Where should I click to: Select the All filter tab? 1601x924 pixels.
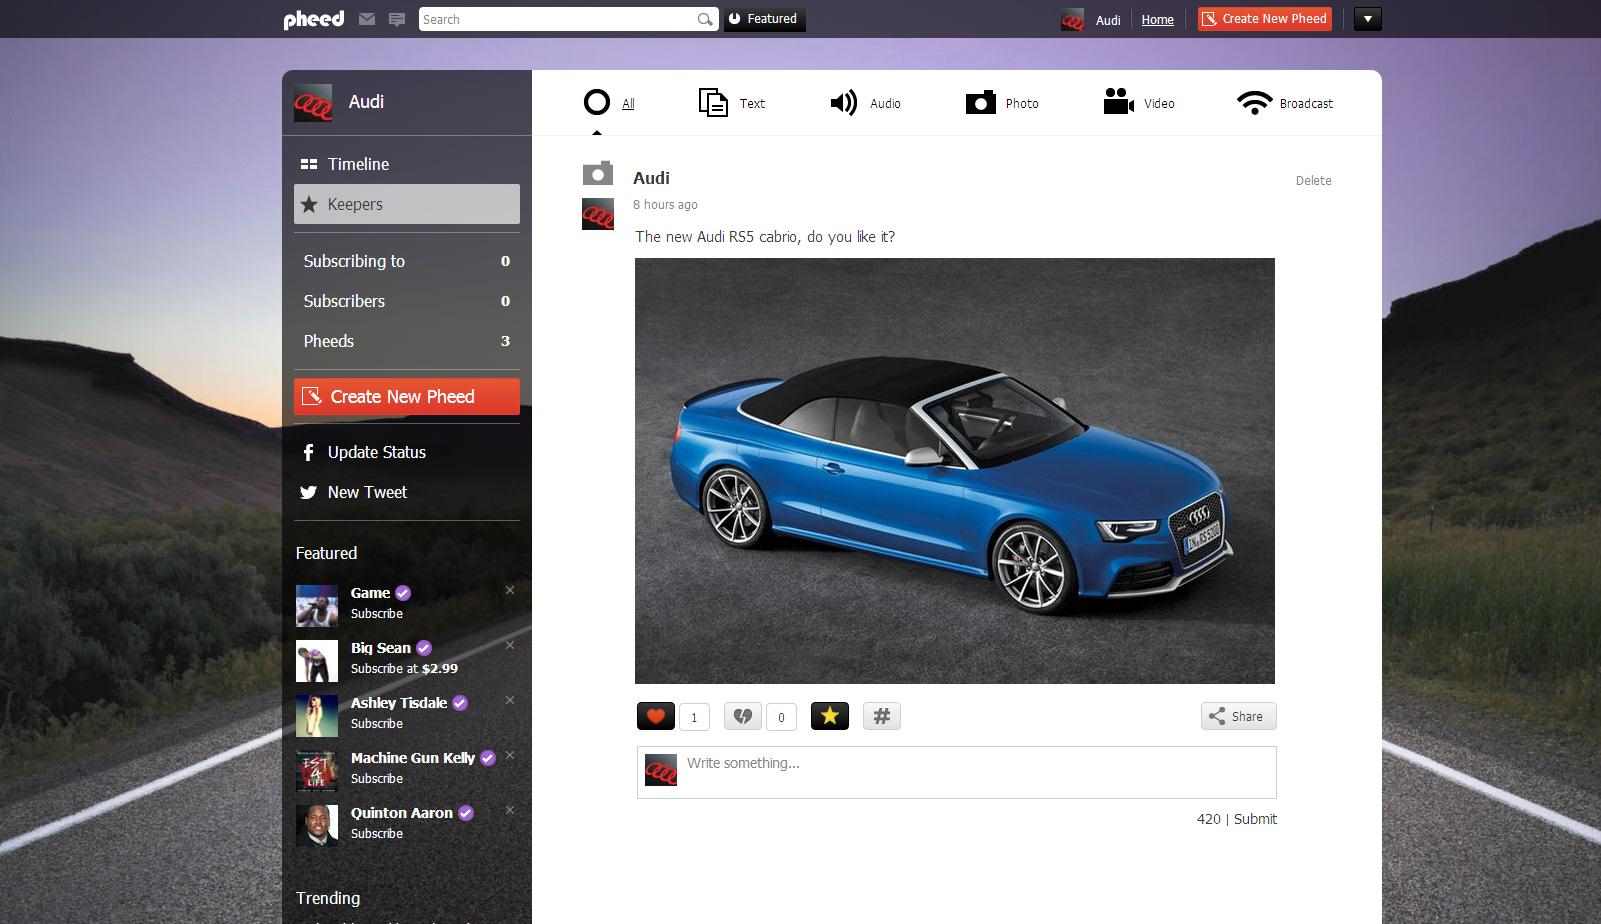click(x=609, y=103)
